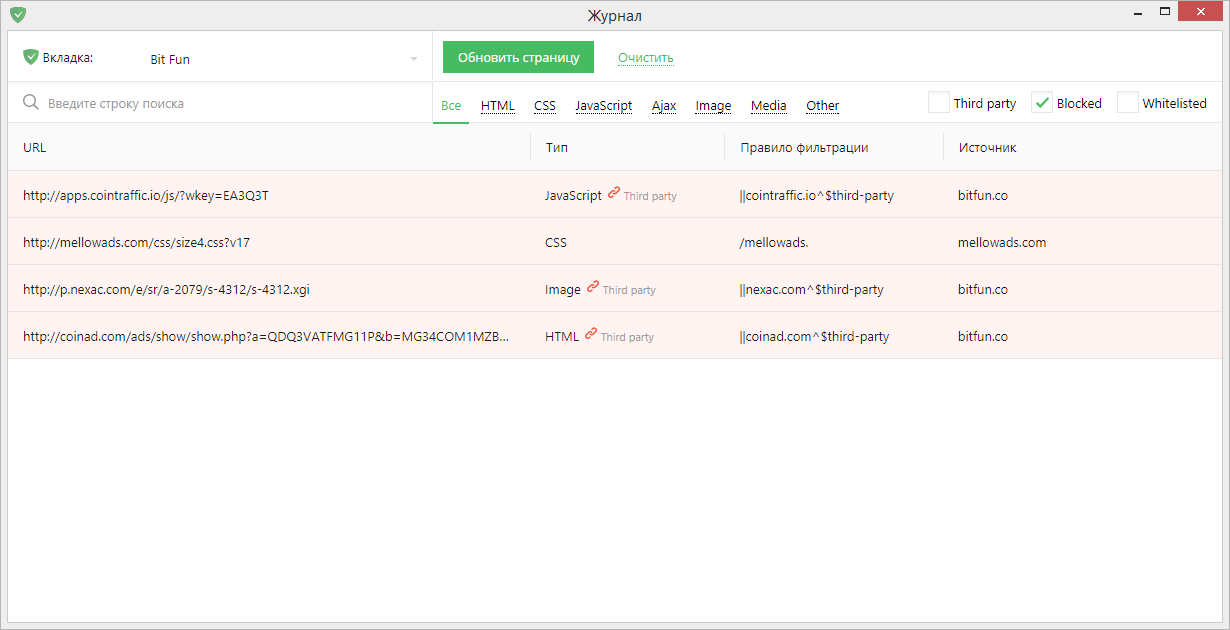Select the Other filter tab
Viewport: 1230px width, 630px height.
pyautogui.click(x=823, y=105)
